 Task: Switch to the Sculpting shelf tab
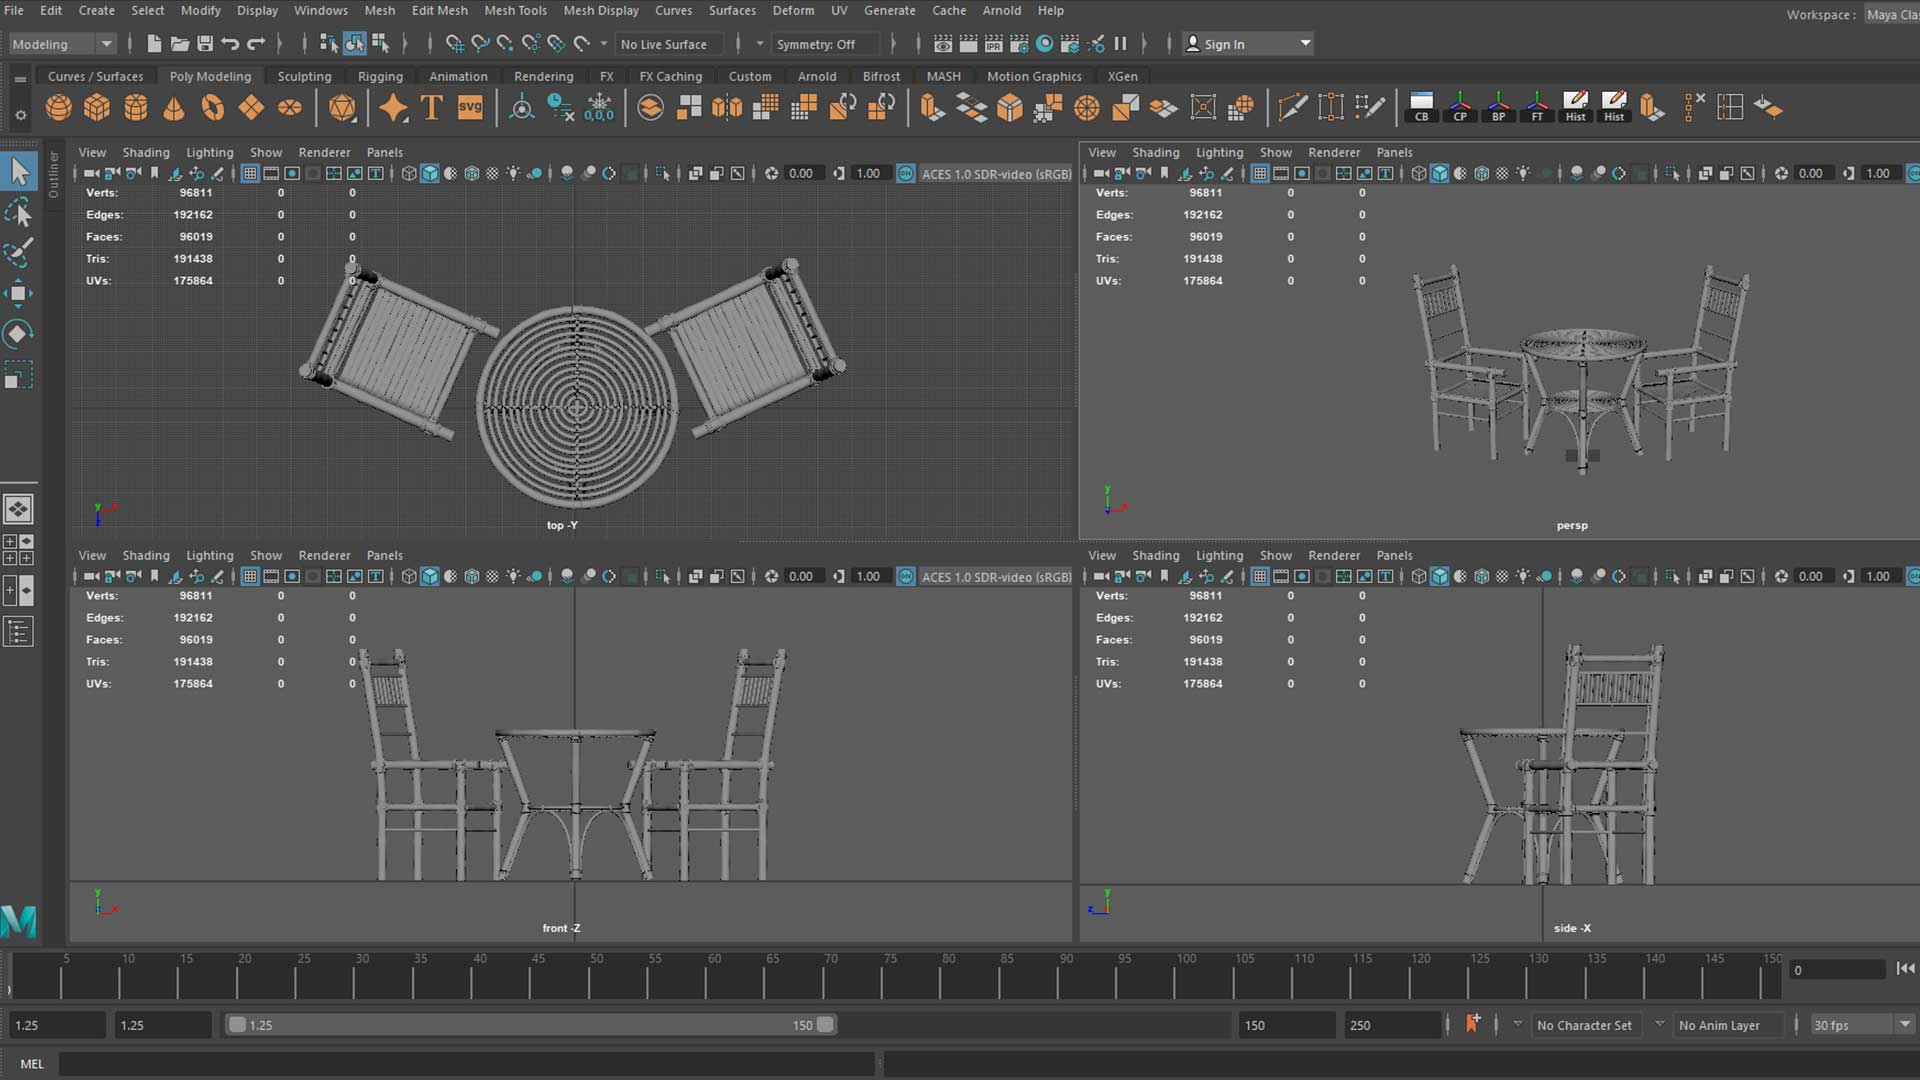pos(304,76)
